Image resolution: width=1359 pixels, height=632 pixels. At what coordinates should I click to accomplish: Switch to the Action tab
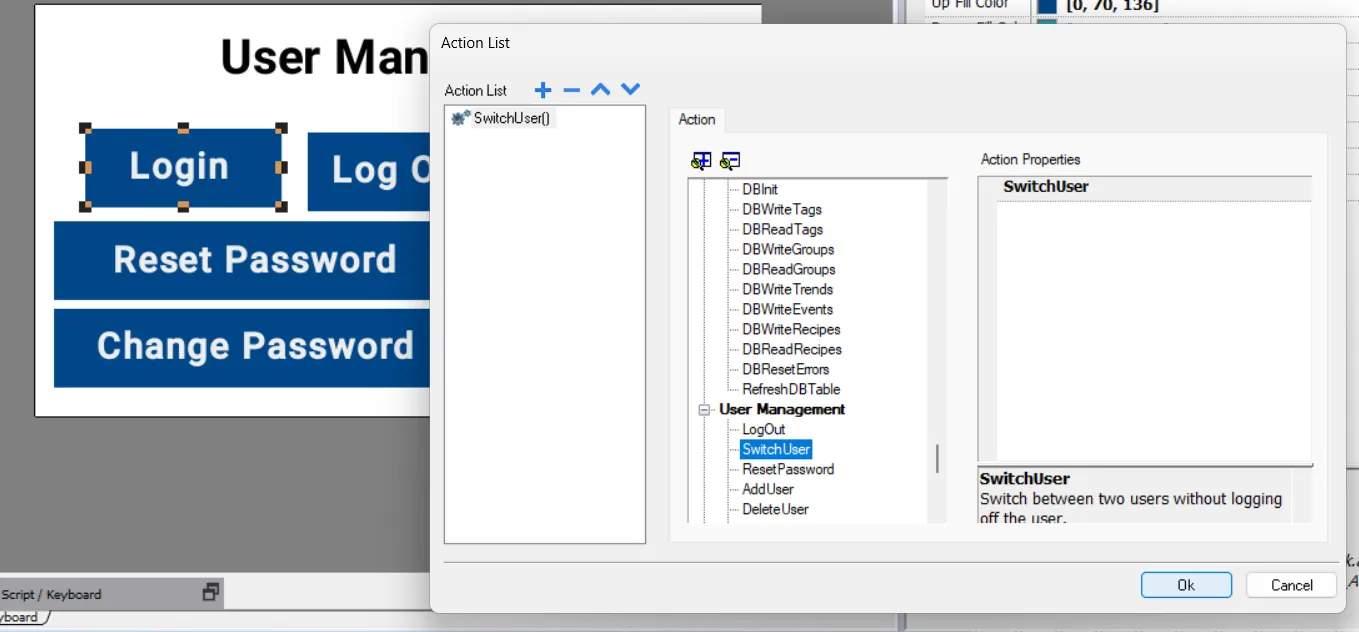point(696,119)
